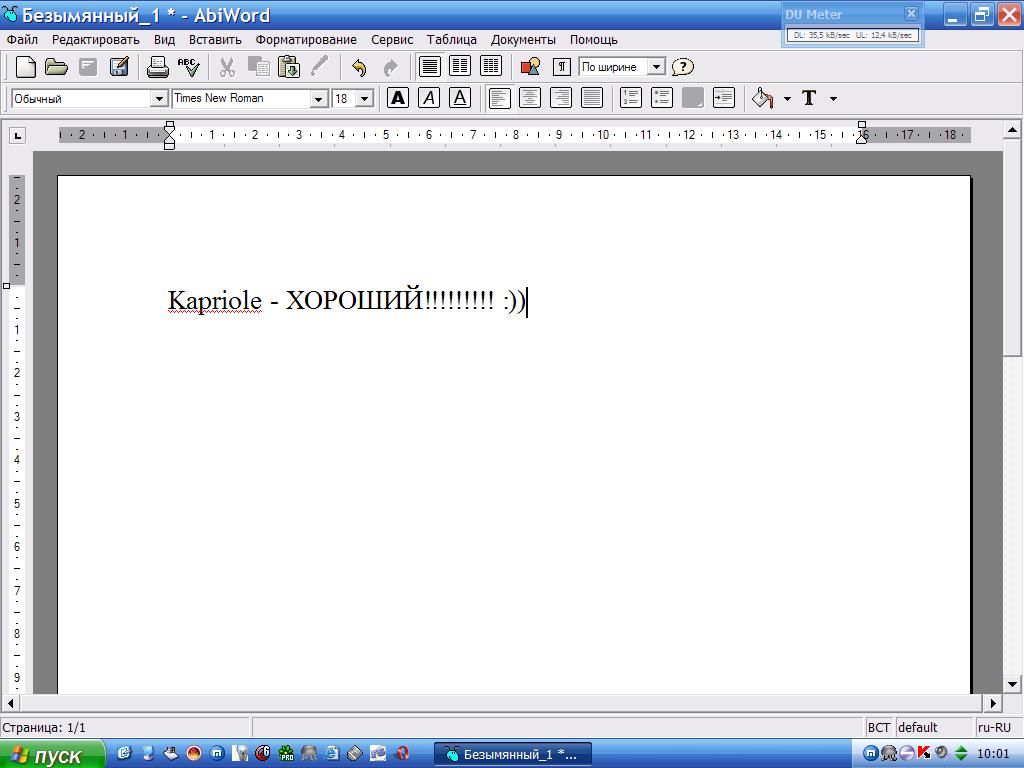1024x768 pixels.
Task: Open the highlight color dropdown arrow
Action: 787,99
